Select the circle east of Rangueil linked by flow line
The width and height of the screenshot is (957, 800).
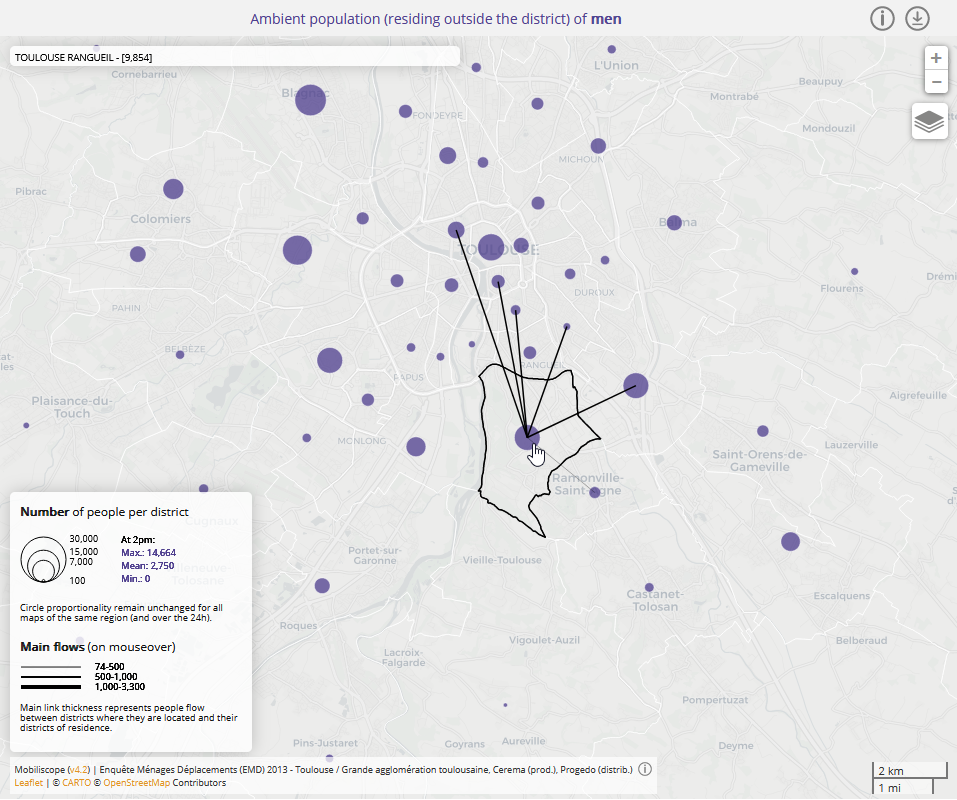pyautogui.click(x=635, y=386)
